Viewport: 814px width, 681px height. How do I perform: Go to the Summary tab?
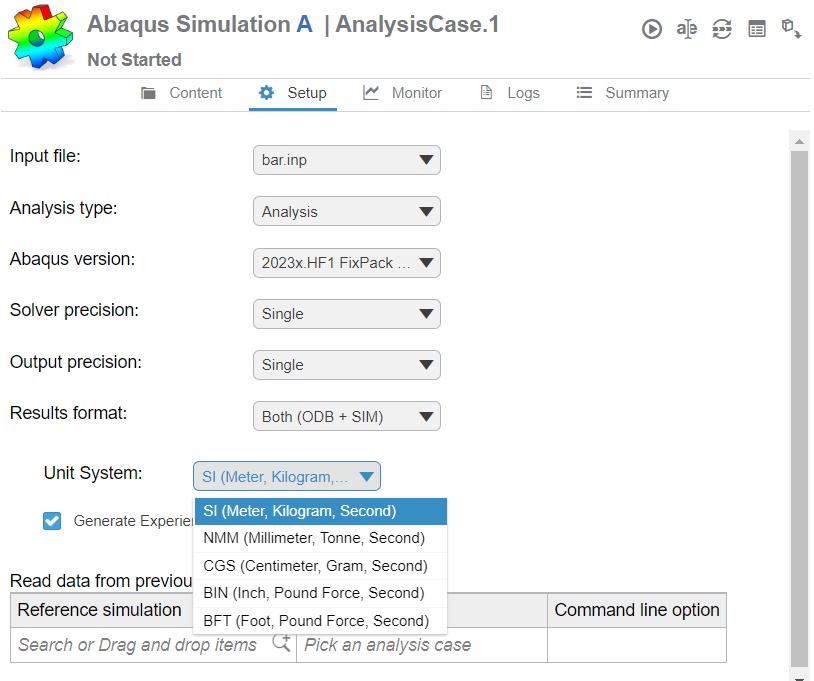tap(623, 93)
